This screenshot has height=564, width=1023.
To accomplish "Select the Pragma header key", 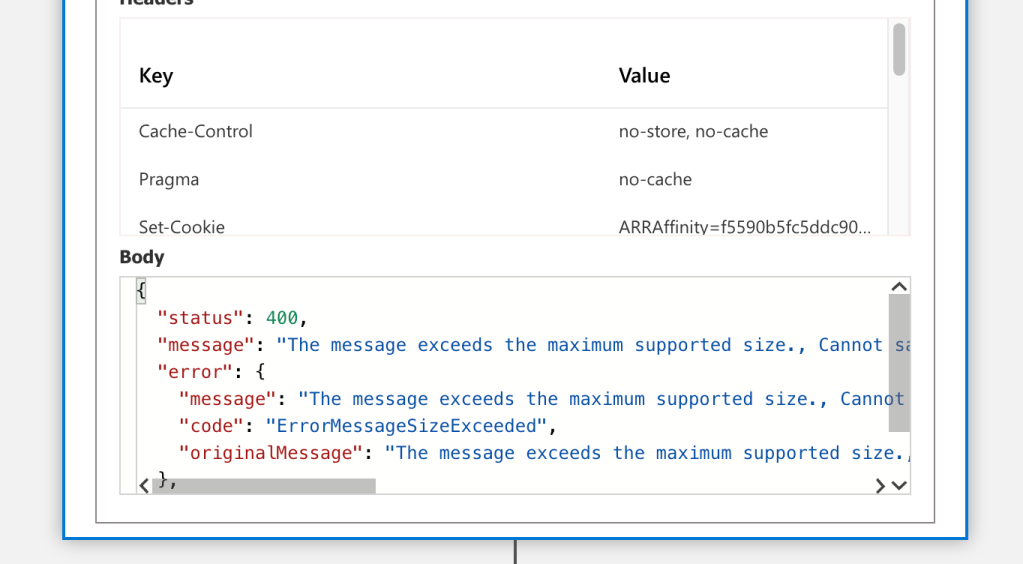I will pos(169,180).
